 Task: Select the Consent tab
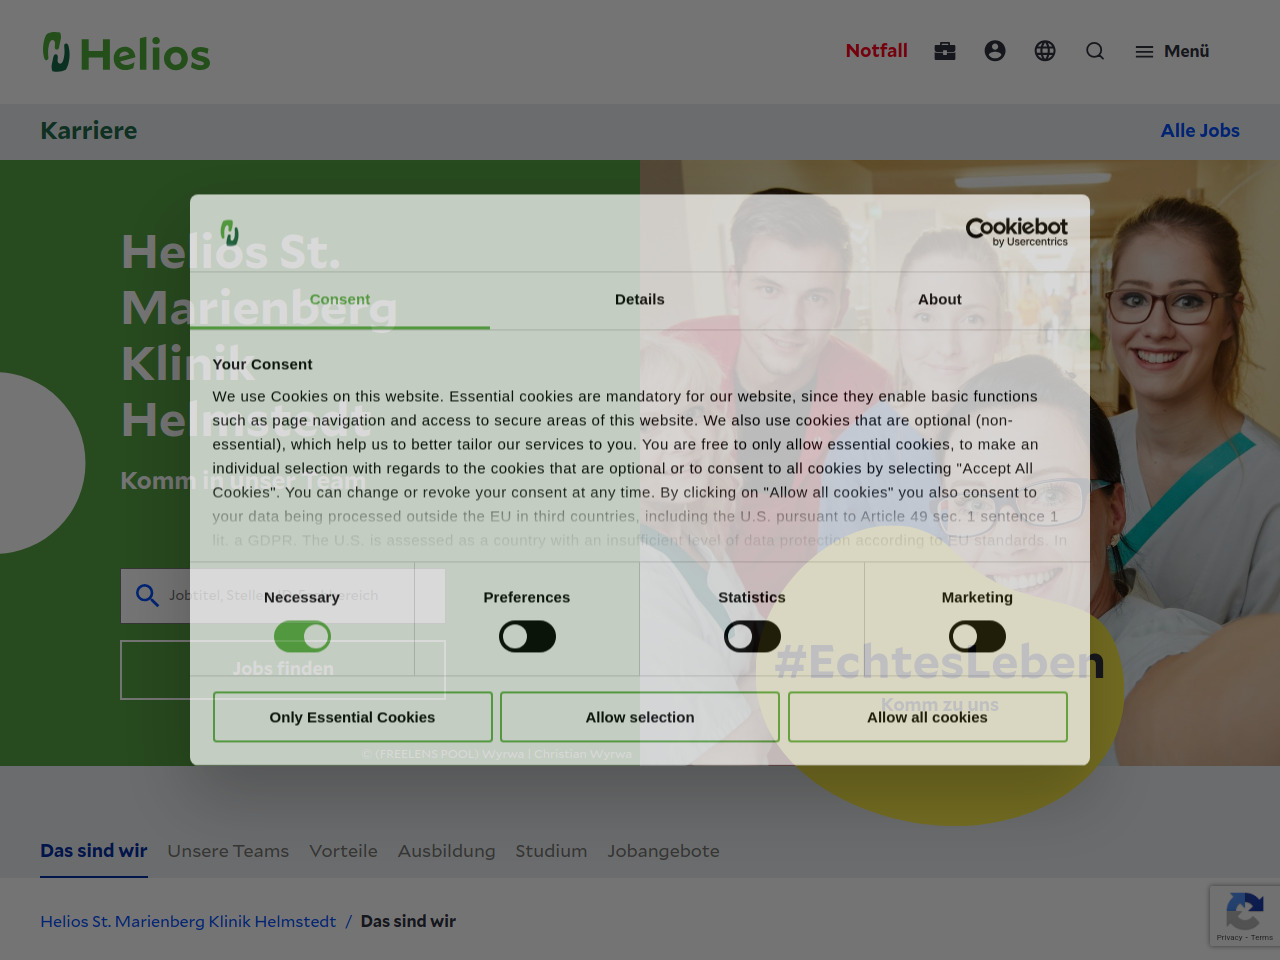(340, 299)
